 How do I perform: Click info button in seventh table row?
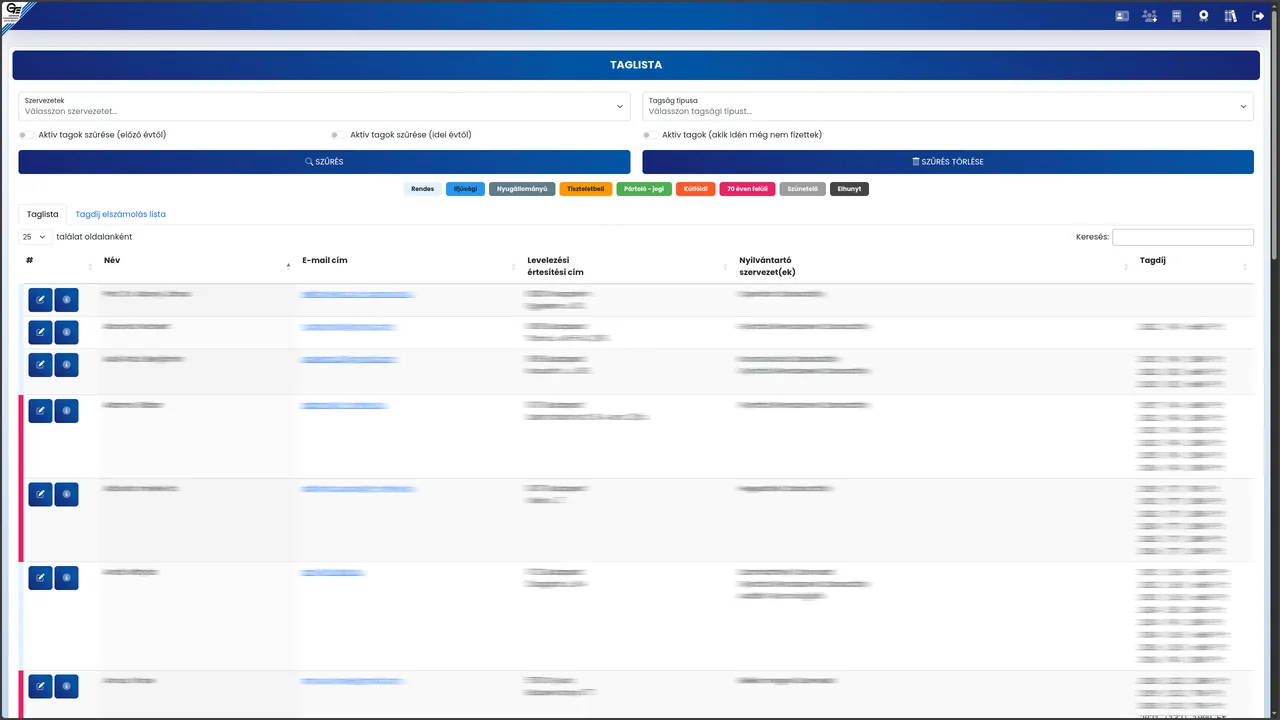pos(66,686)
